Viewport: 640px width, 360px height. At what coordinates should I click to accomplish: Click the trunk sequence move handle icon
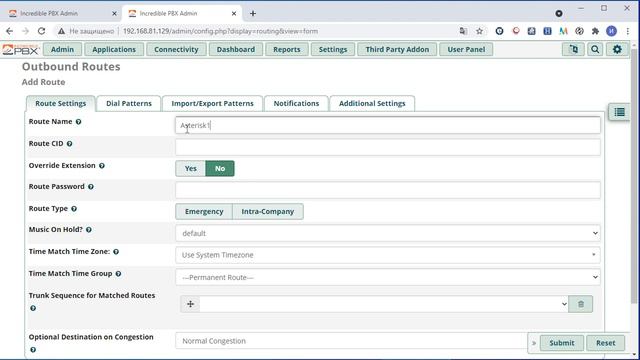click(190, 304)
